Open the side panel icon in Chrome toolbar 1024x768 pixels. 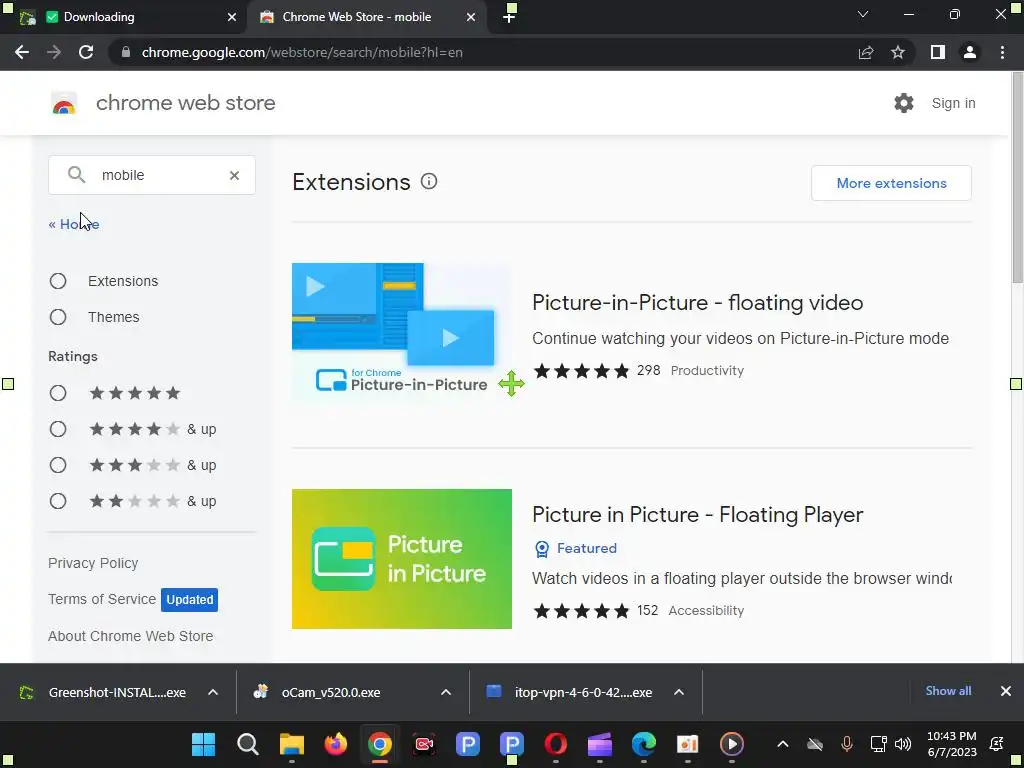coord(938,52)
